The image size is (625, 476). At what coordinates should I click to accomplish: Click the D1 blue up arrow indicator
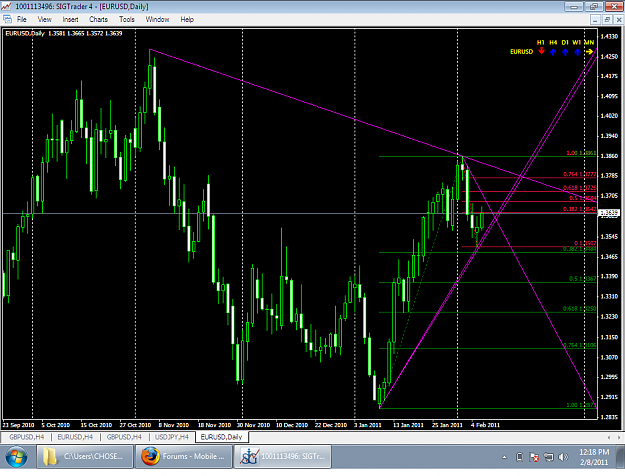(x=565, y=52)
